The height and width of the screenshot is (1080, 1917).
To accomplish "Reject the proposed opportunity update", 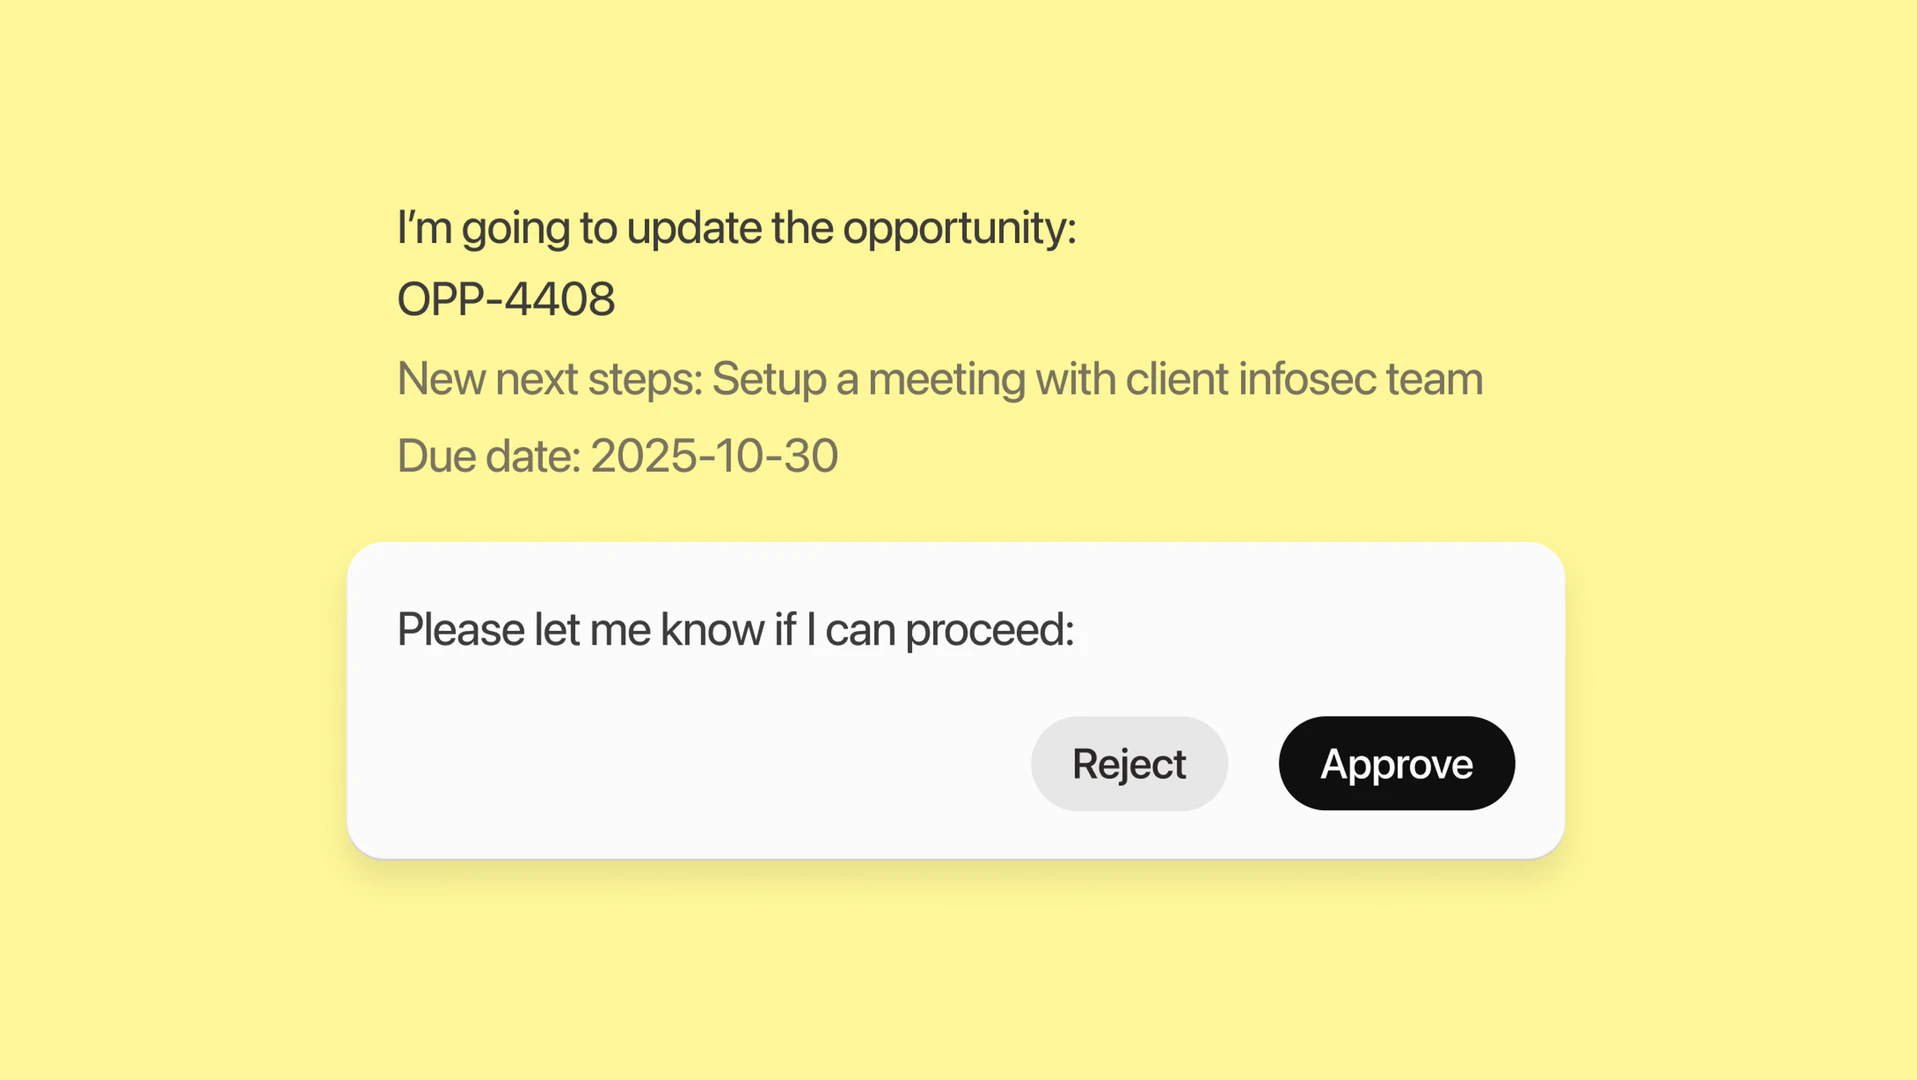I will click(x=1129, y=764).
